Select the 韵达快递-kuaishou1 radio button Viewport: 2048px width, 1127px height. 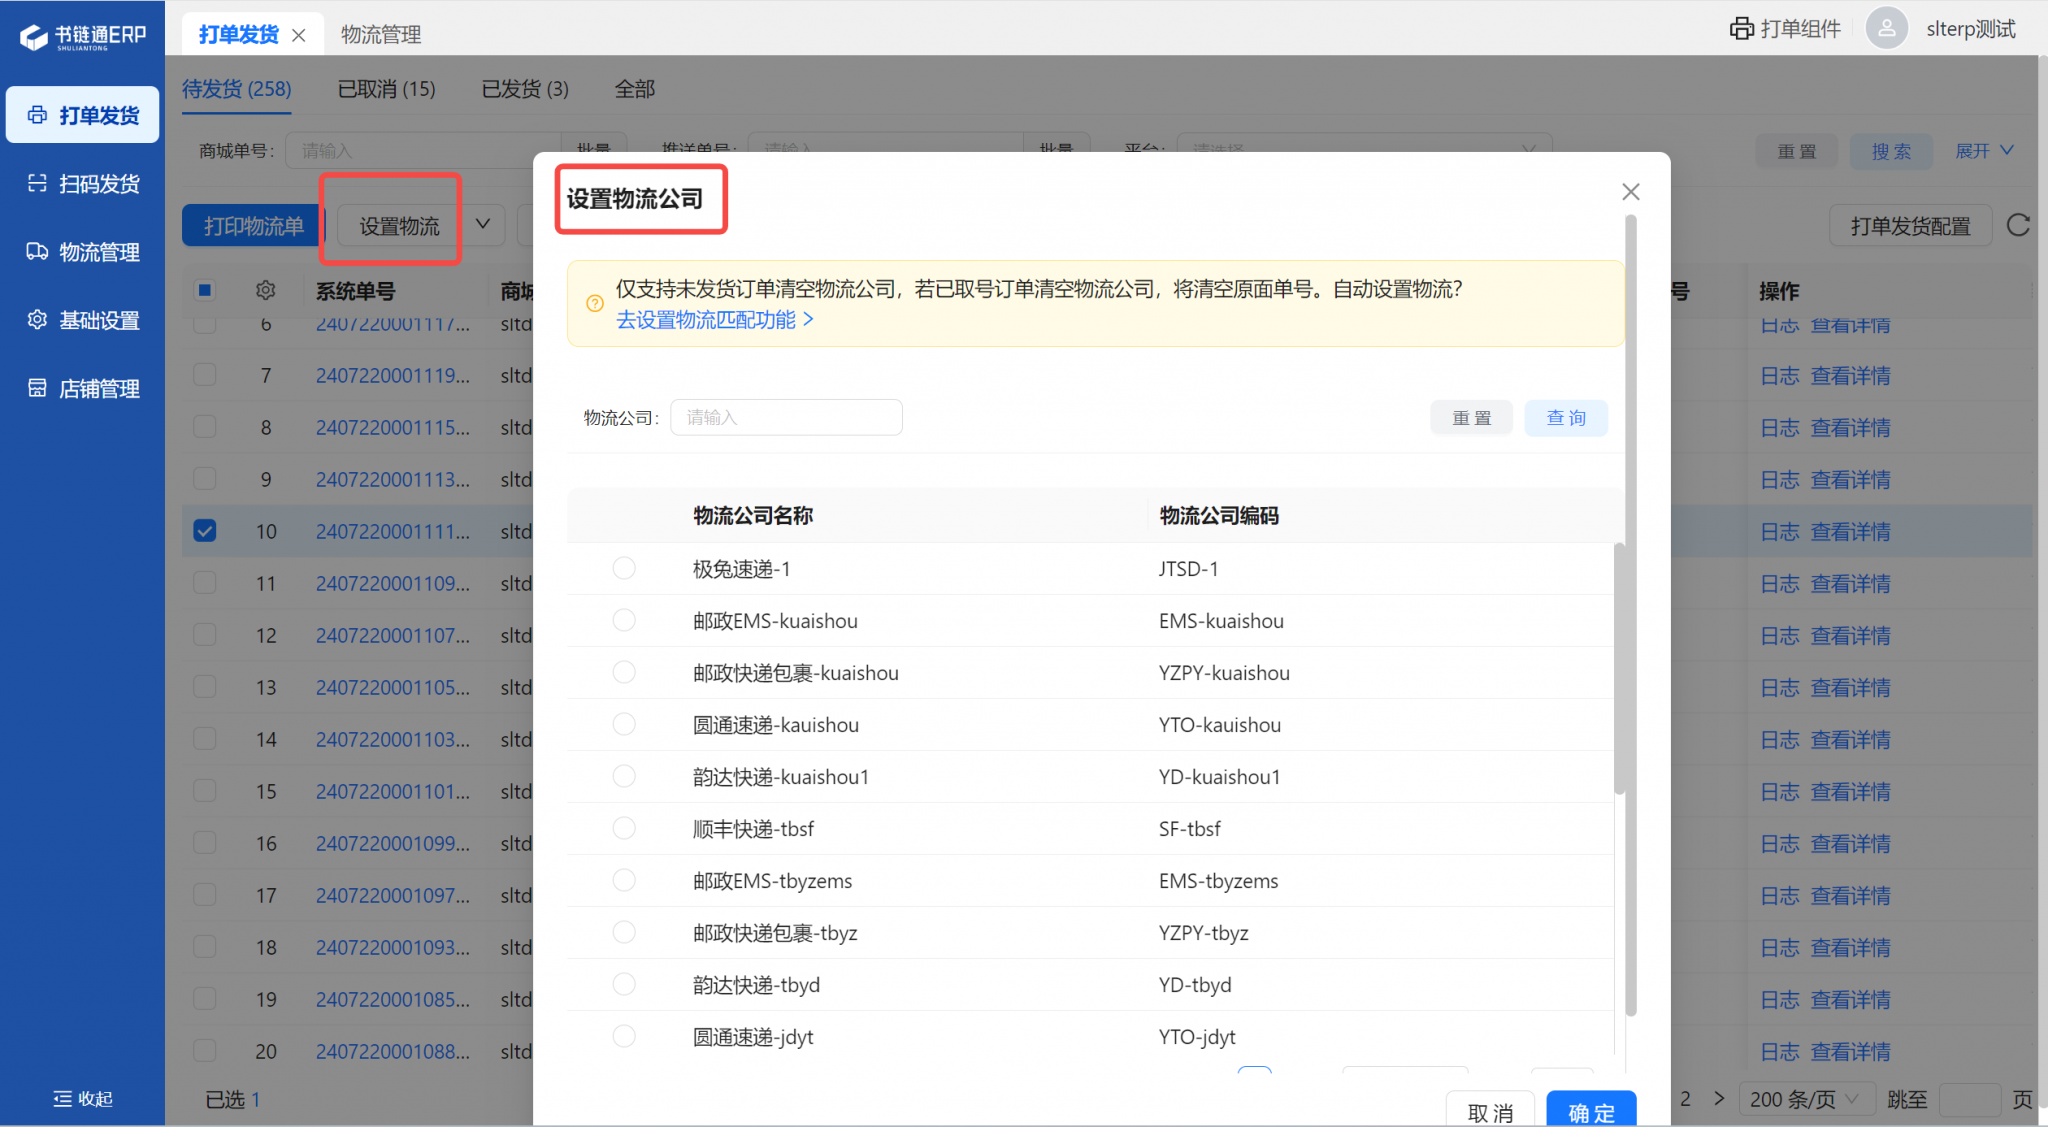point(624,776)
